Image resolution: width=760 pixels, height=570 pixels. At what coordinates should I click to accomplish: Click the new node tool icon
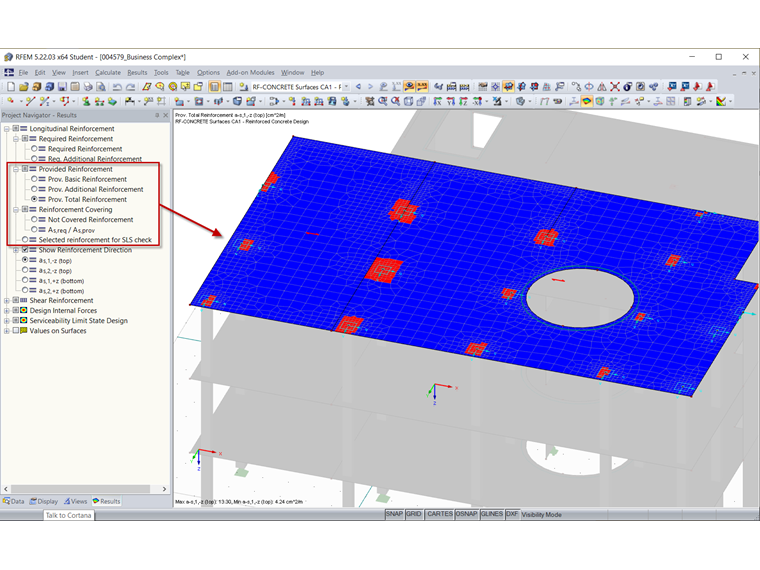(11, 101)
